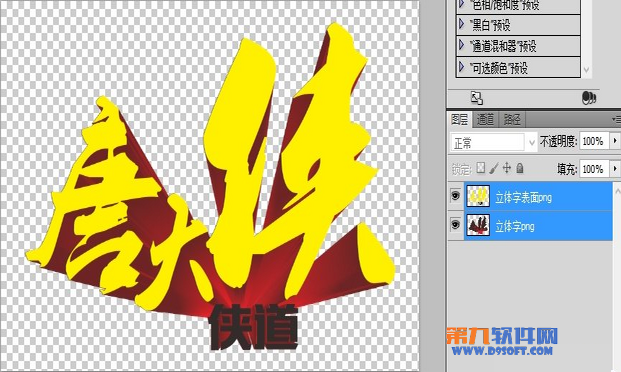The height and width of the screenshot is (372, 621).
Task: Hide the 立体字表面png layer
Action: [455, 196]
